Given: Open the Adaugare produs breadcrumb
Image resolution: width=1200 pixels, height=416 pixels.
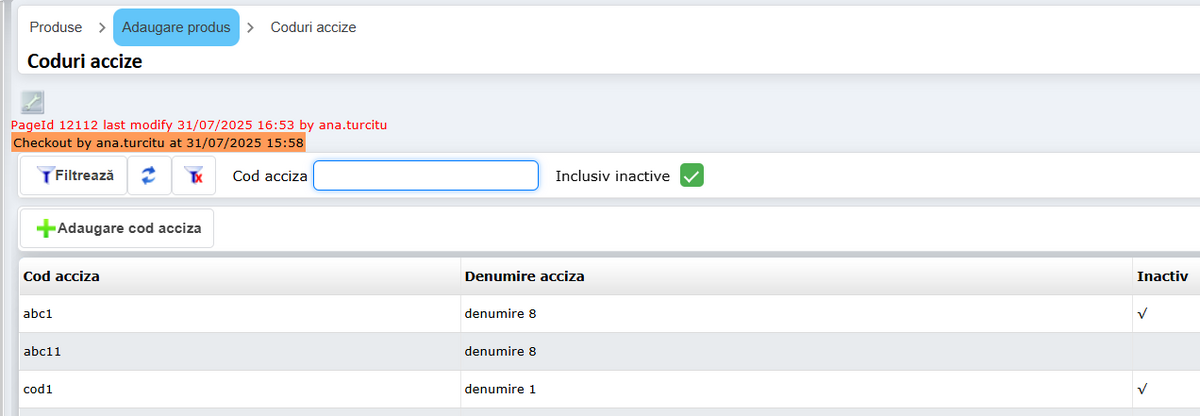Looking at the screenshot, I should pyautogui.click(x=176, y=28).
